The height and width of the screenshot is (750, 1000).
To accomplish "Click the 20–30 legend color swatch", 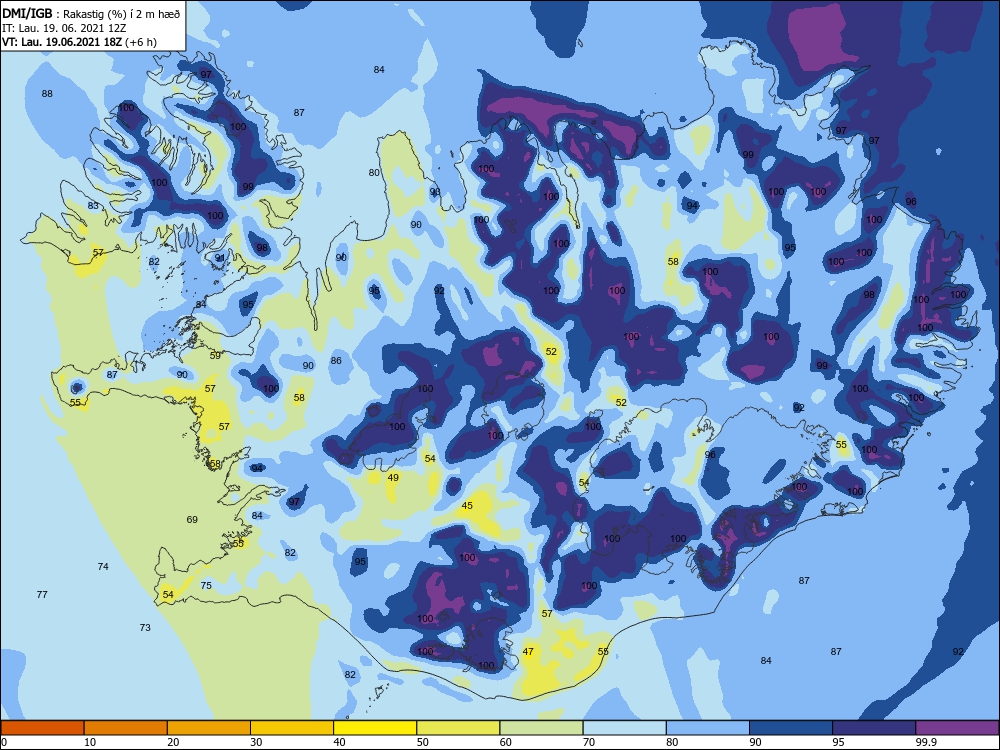I will 209,728.
